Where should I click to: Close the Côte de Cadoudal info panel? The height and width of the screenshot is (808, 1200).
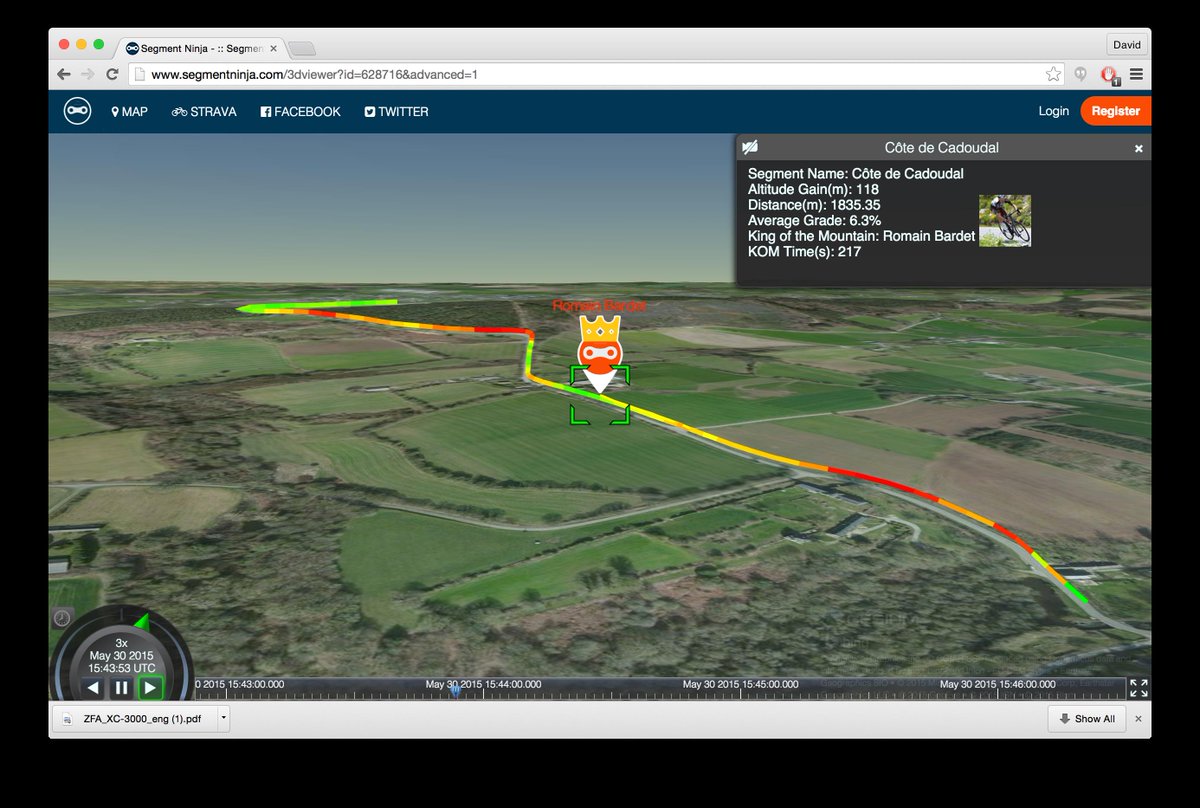coord(1138,148)
